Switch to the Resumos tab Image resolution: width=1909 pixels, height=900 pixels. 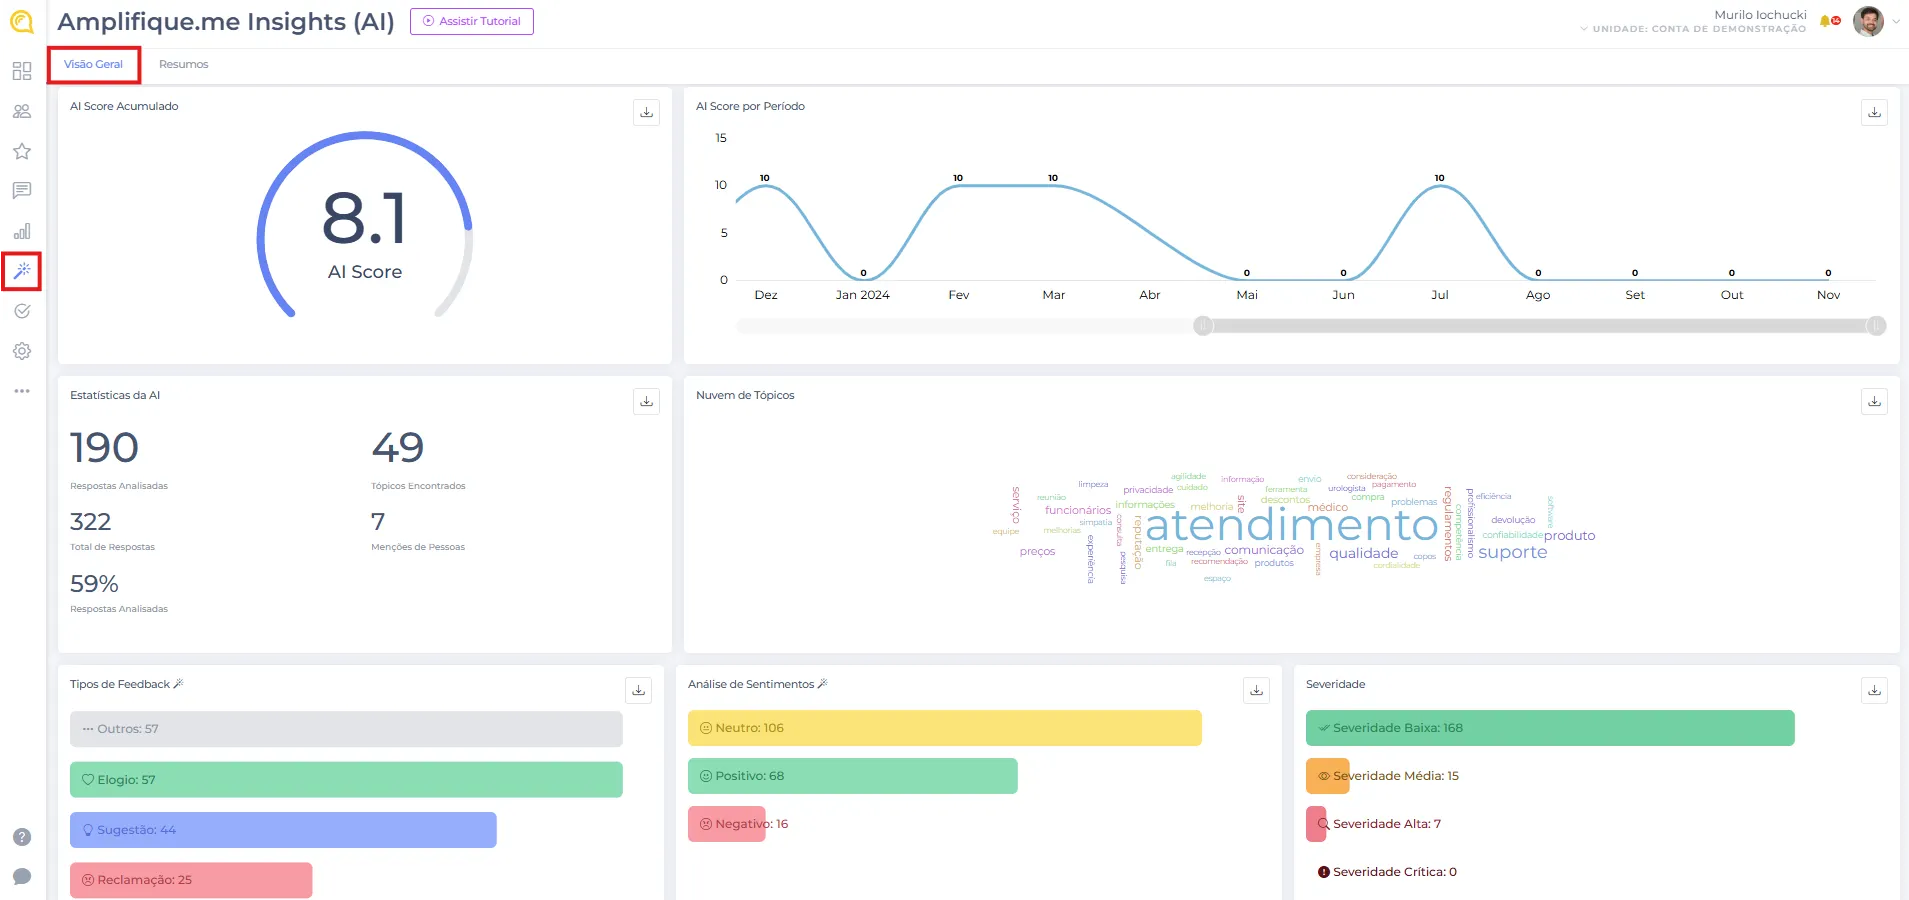coord(183,64)
